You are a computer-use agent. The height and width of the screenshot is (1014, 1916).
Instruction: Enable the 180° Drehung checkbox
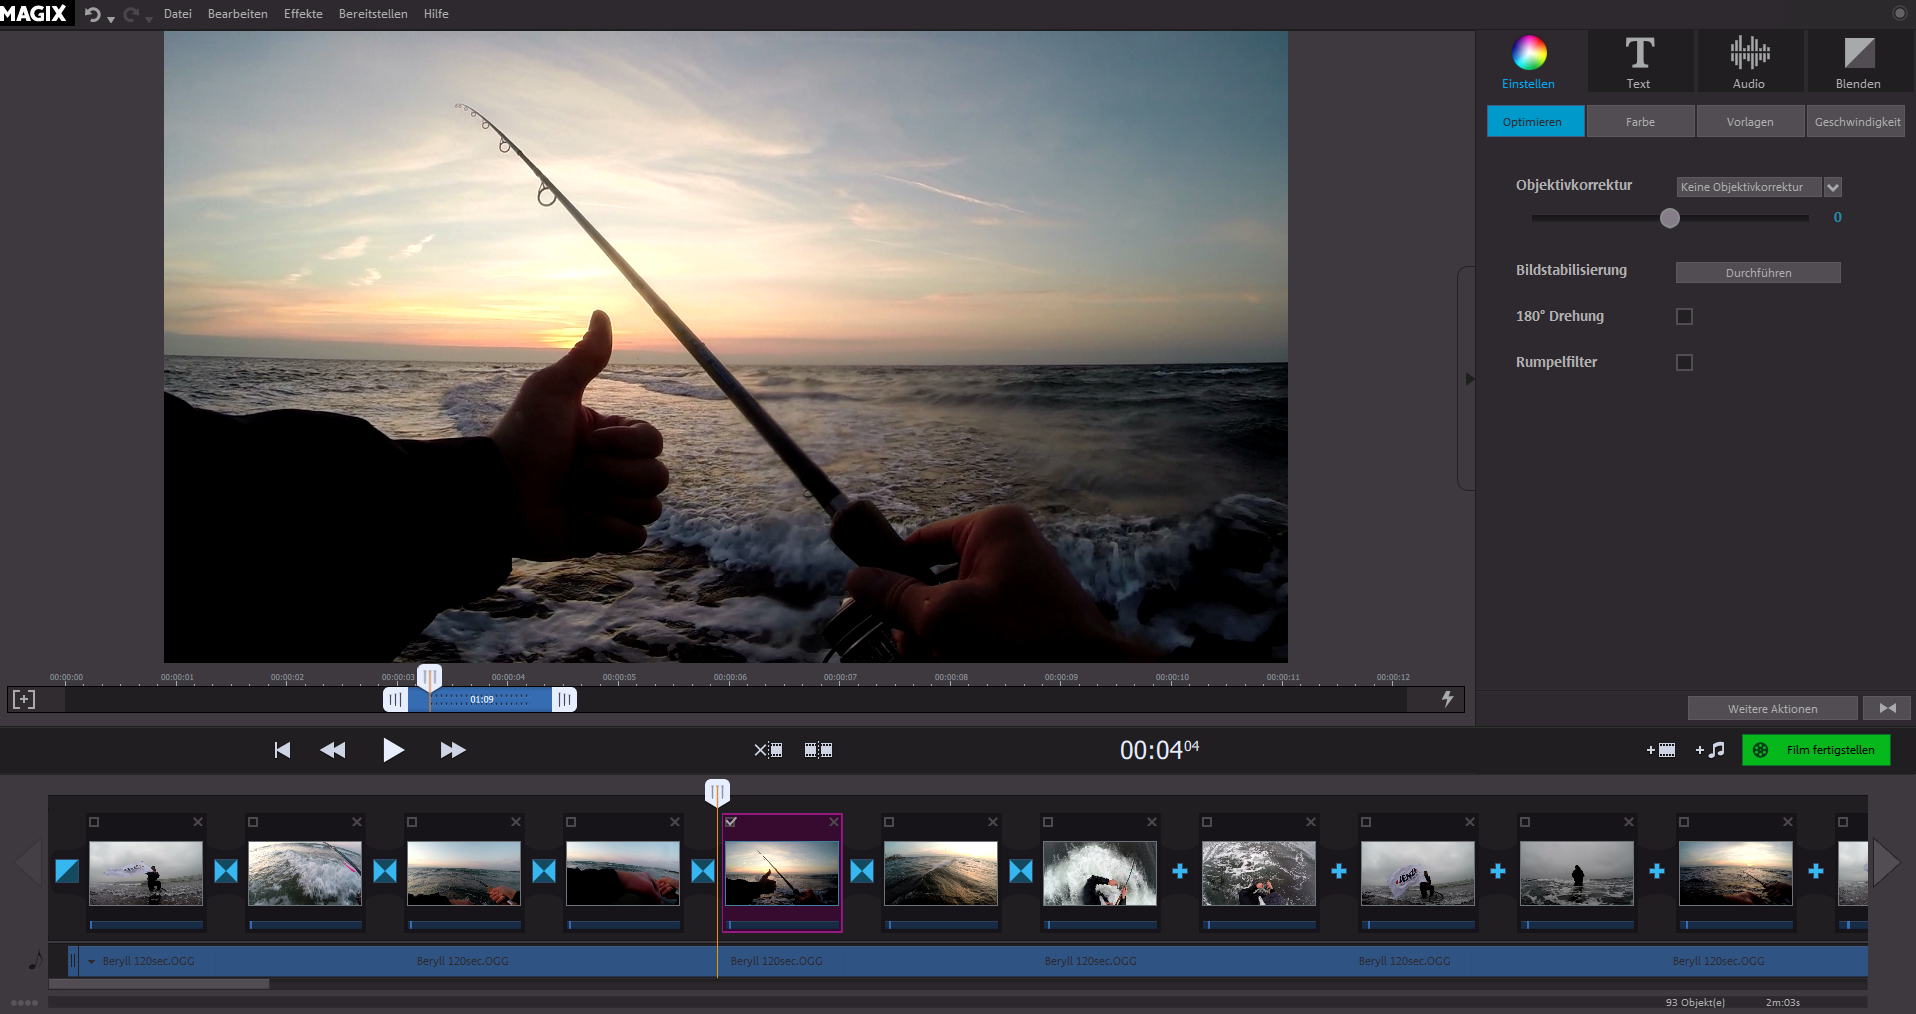coord(1684,316)
